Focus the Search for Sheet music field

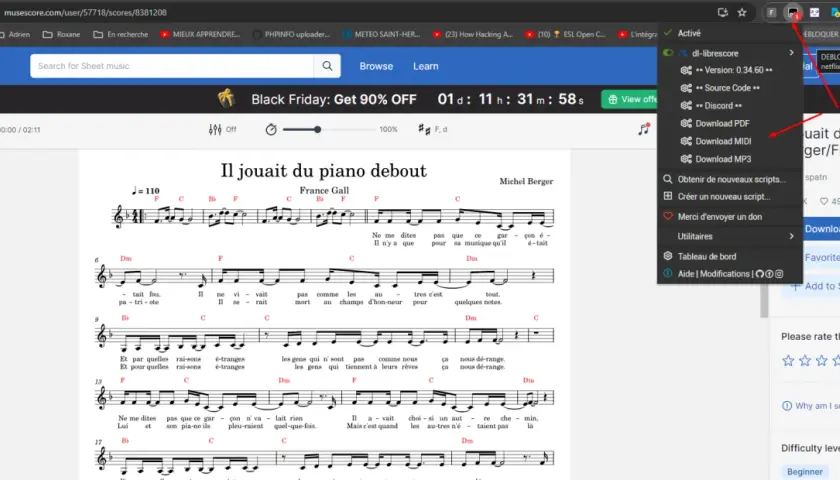[x=172, y=66]
